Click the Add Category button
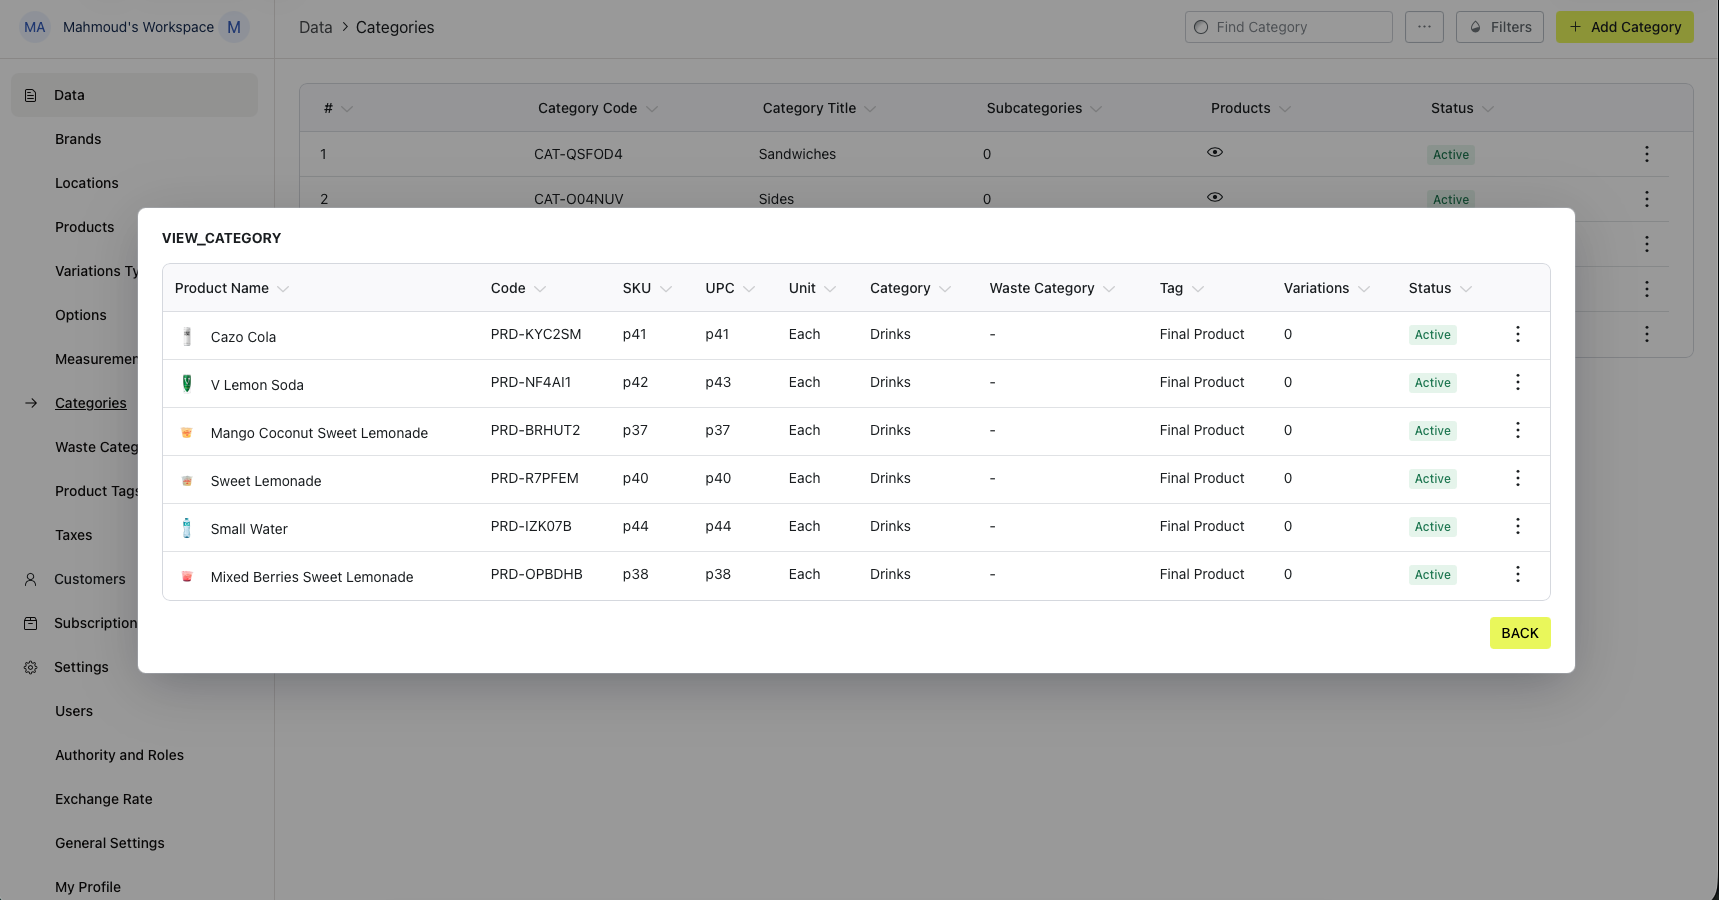Viewport: 1719px width, 900px height. coord(1624,27)
